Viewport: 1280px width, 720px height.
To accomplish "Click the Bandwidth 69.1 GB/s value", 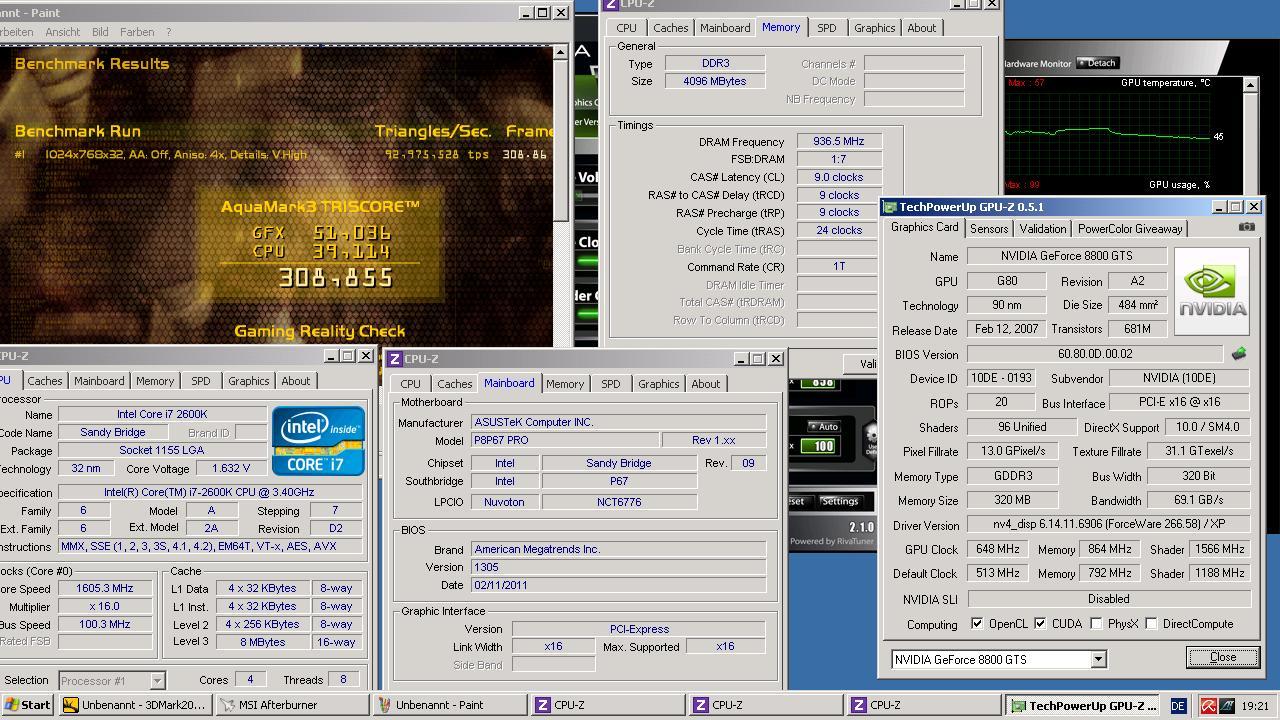I will [x=1199, y=500].
